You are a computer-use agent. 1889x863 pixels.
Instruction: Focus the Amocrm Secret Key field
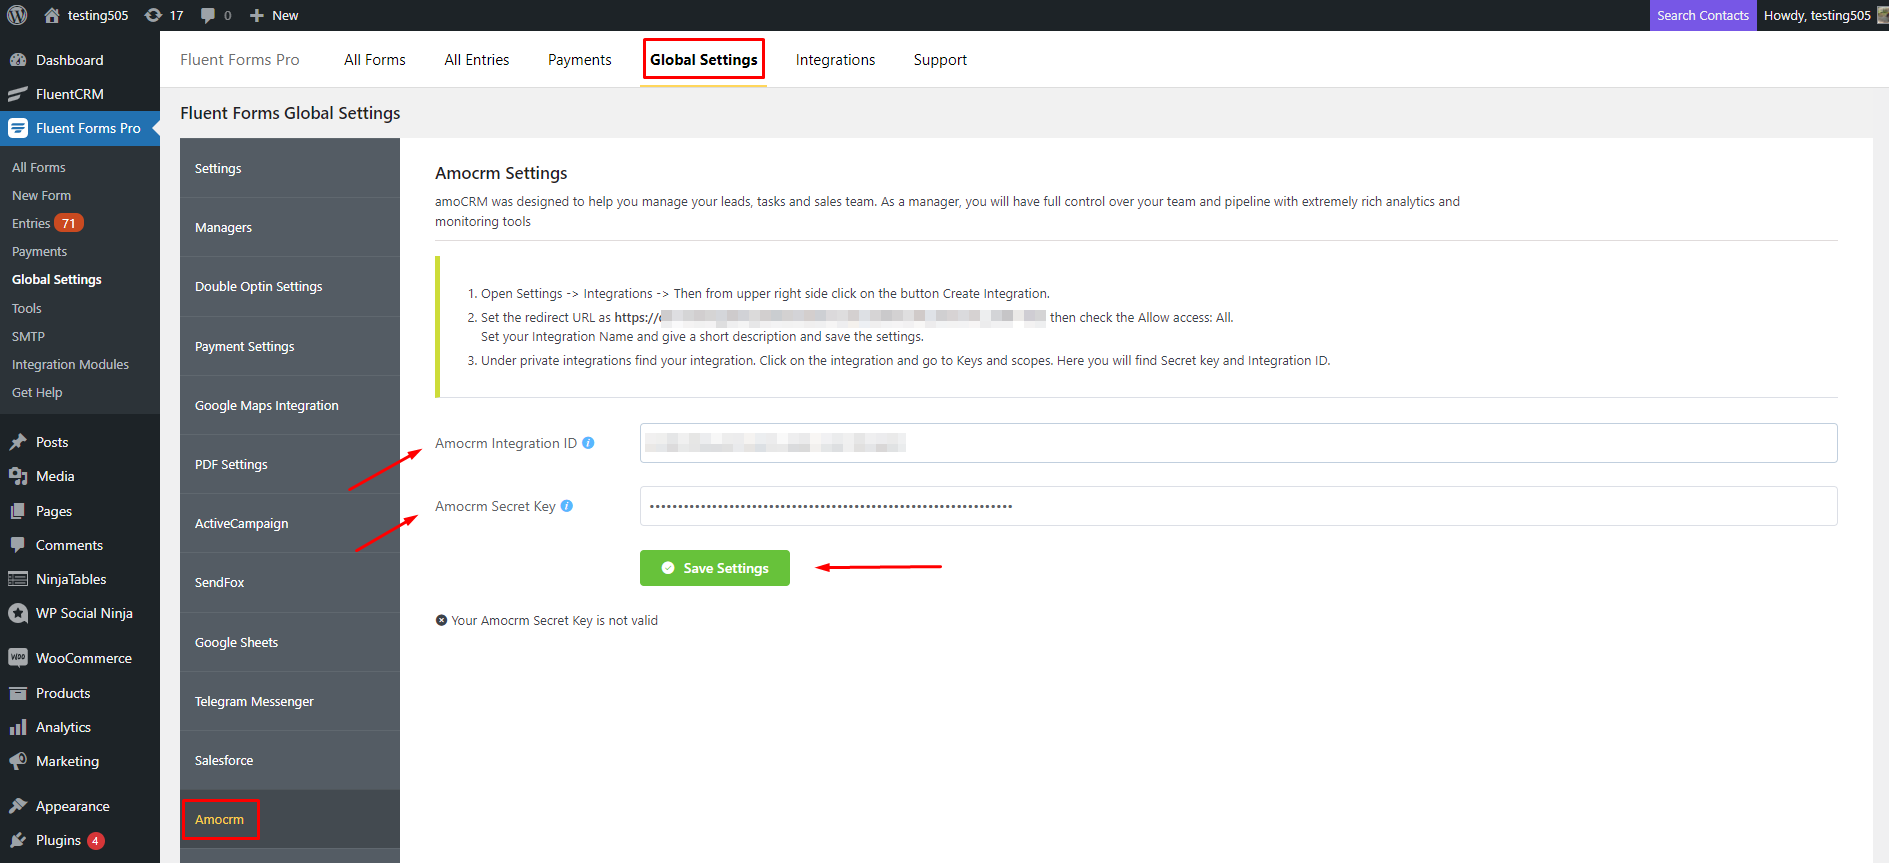pos(1238,506)
